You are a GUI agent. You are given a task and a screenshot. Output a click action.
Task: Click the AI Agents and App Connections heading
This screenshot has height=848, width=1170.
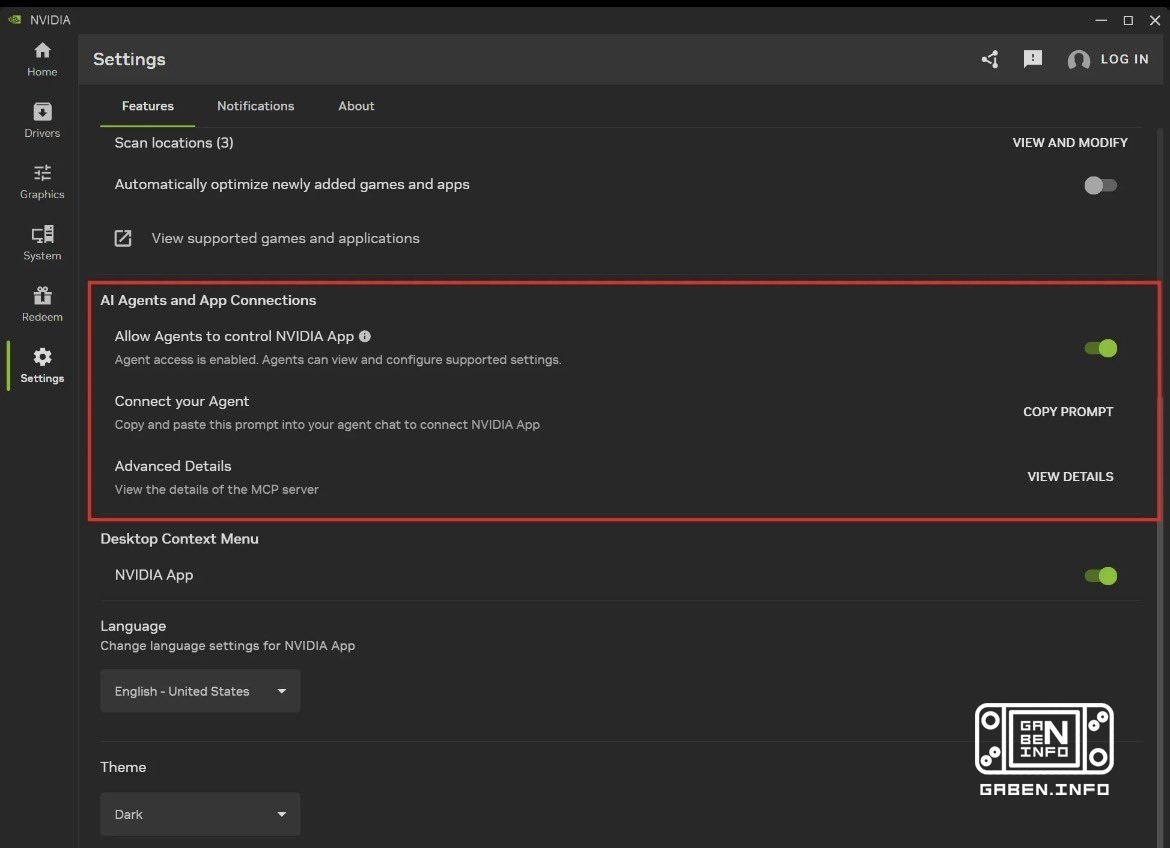[x=208, y=300]
